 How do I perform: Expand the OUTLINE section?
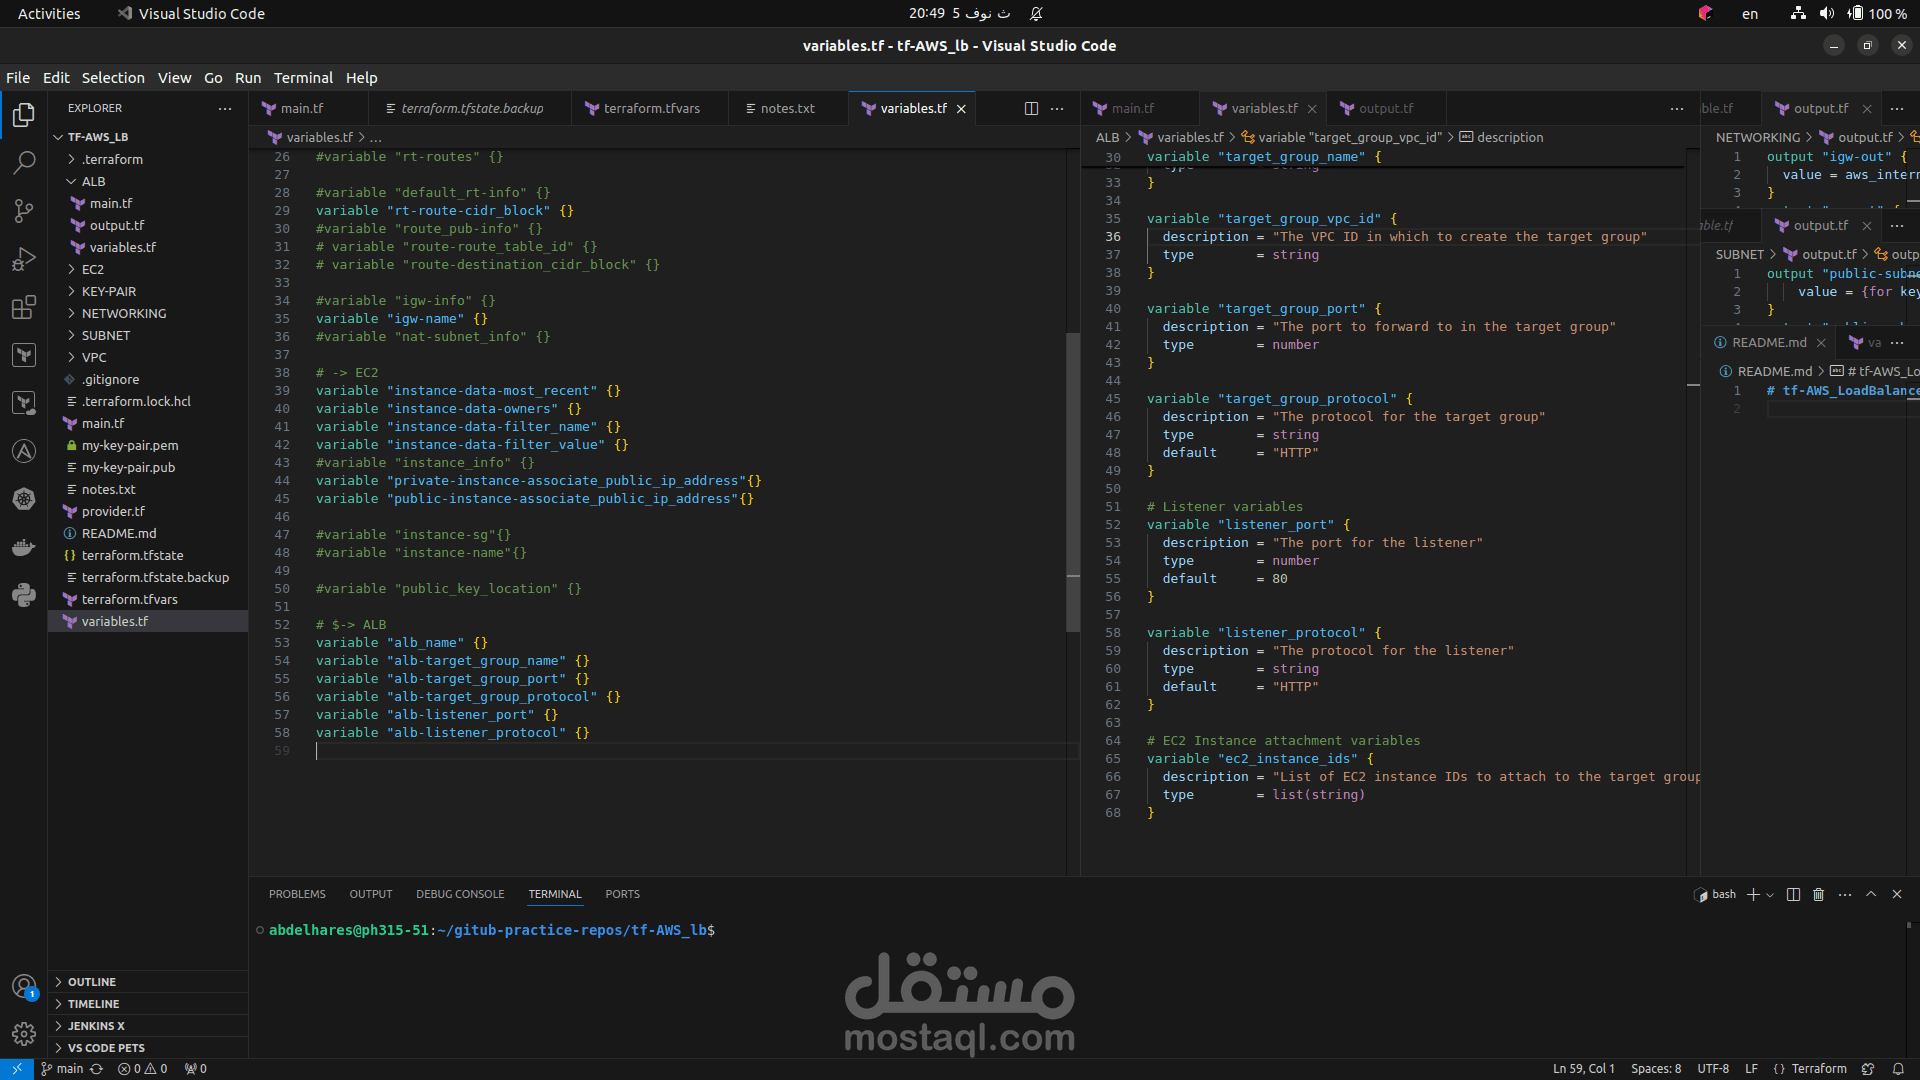click(x=92, y=982)
